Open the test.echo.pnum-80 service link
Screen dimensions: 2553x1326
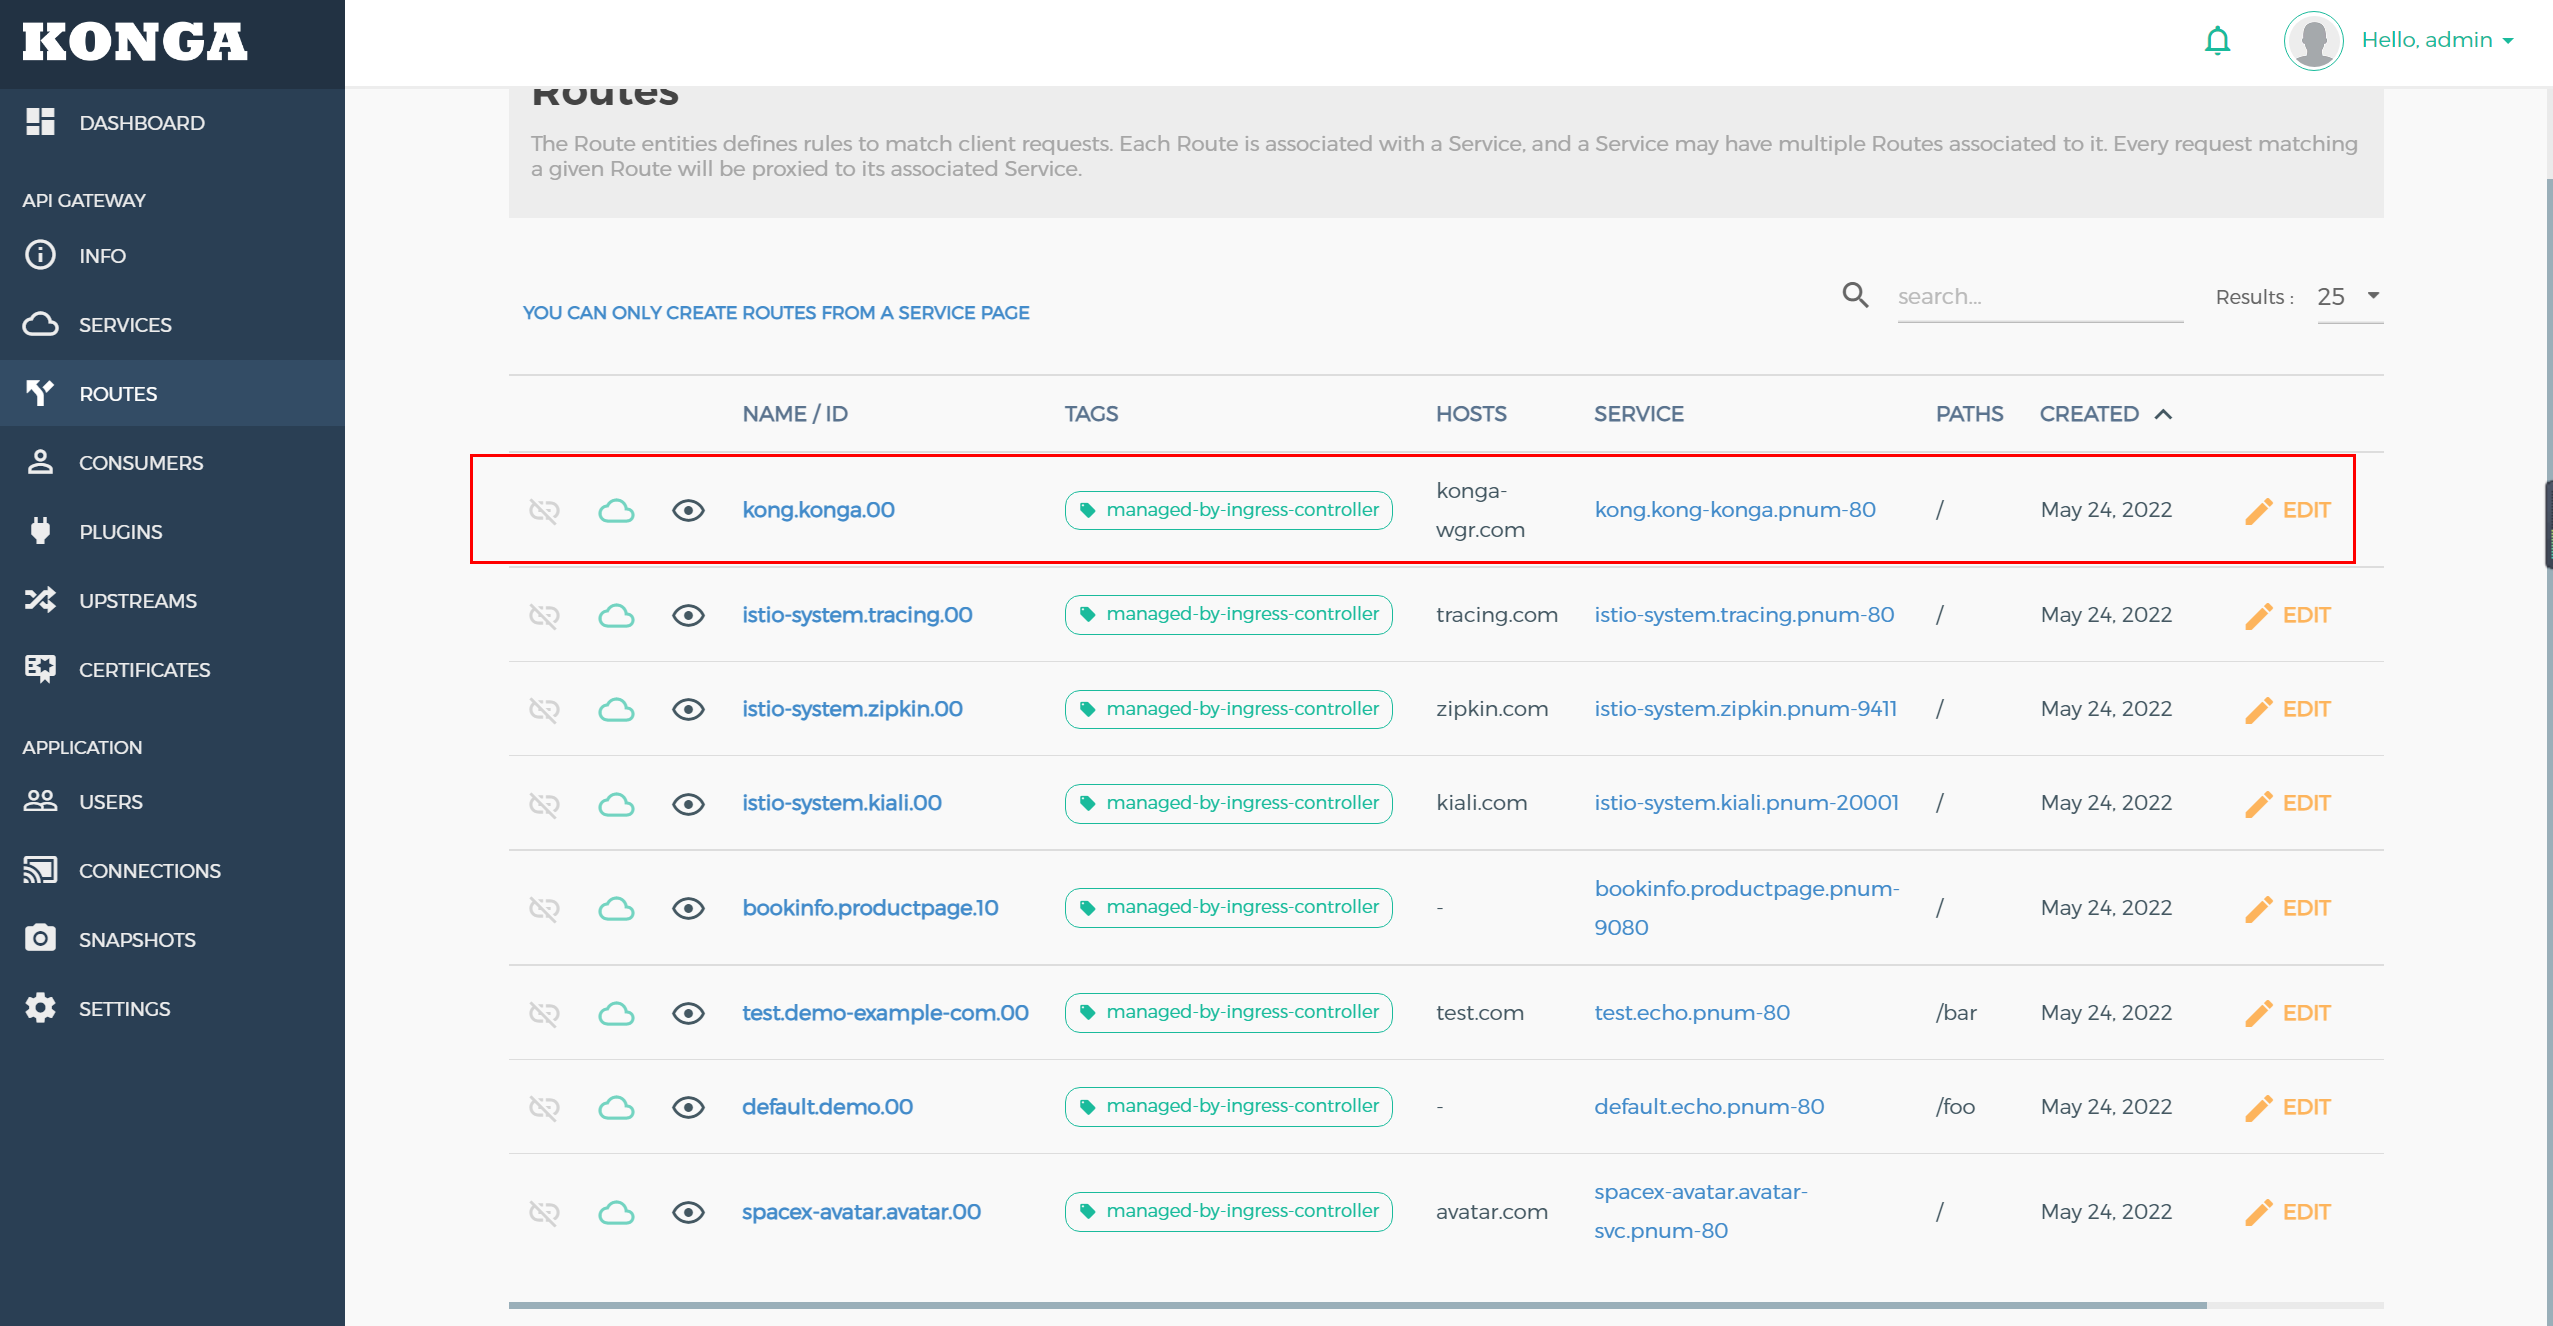point(1691,1013)
